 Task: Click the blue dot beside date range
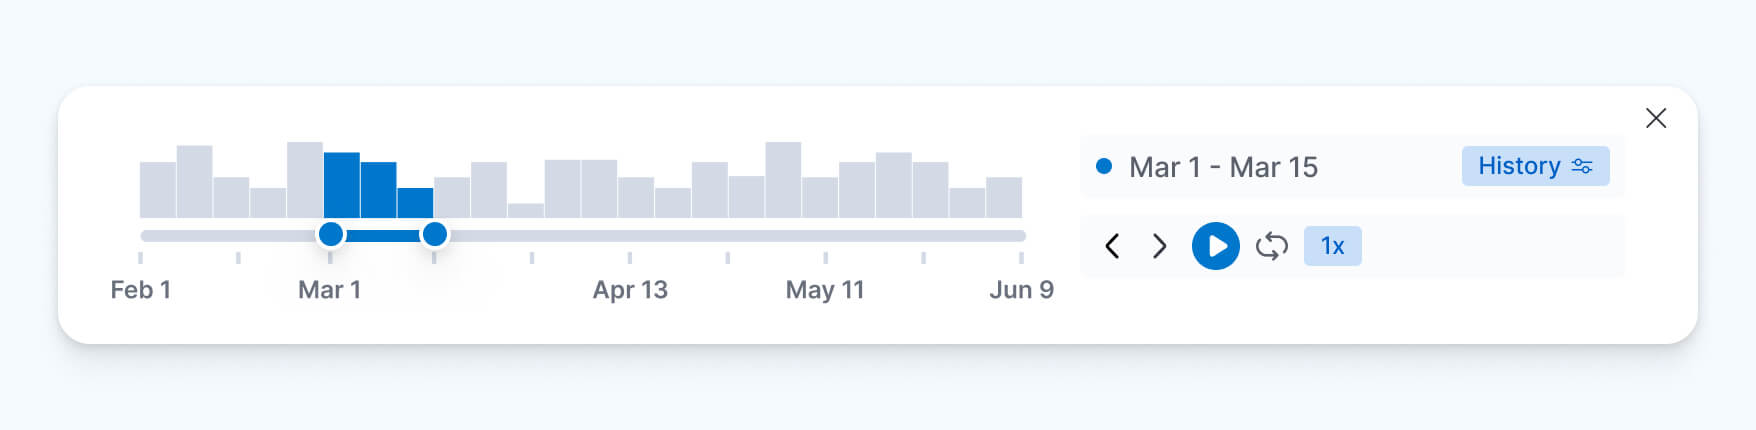click(x=1104, y=166)
